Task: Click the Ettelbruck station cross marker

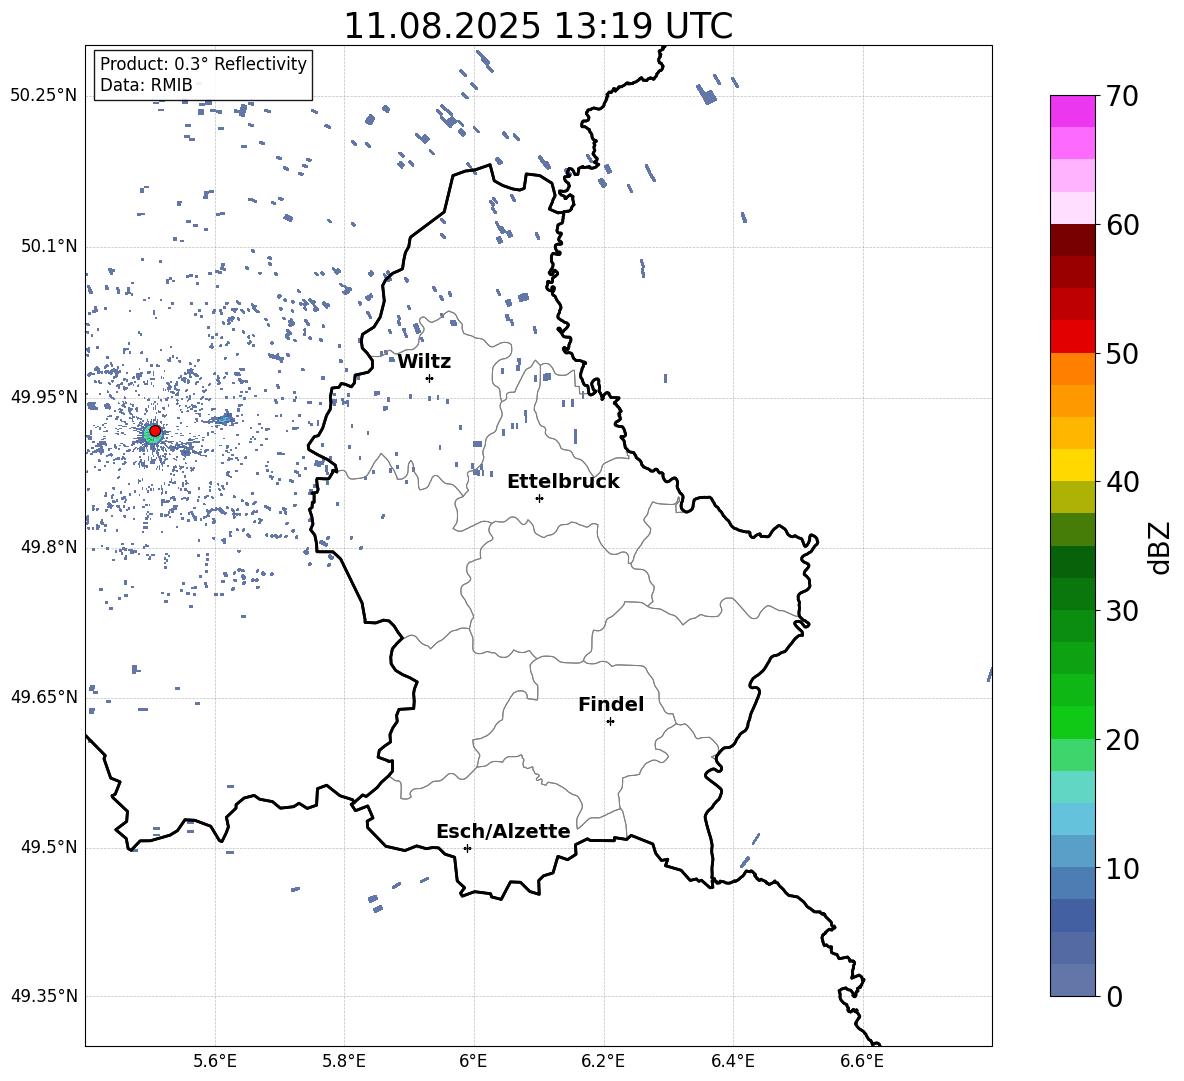Action: 539,498
